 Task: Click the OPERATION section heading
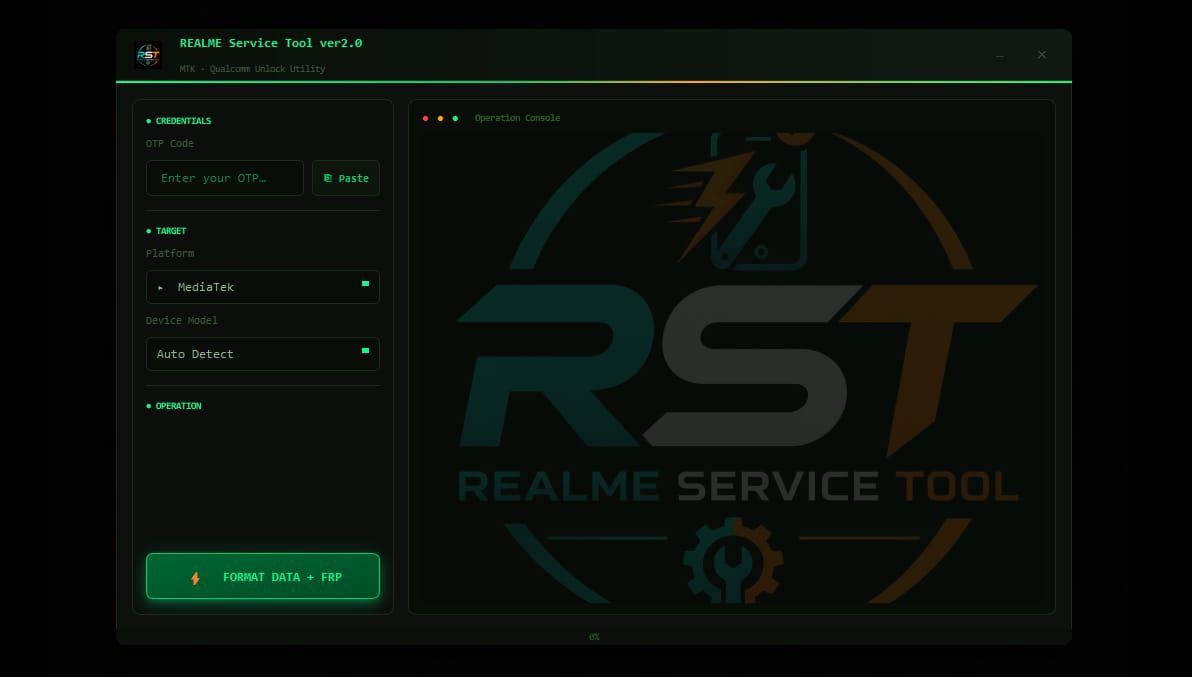pos(178,407)
